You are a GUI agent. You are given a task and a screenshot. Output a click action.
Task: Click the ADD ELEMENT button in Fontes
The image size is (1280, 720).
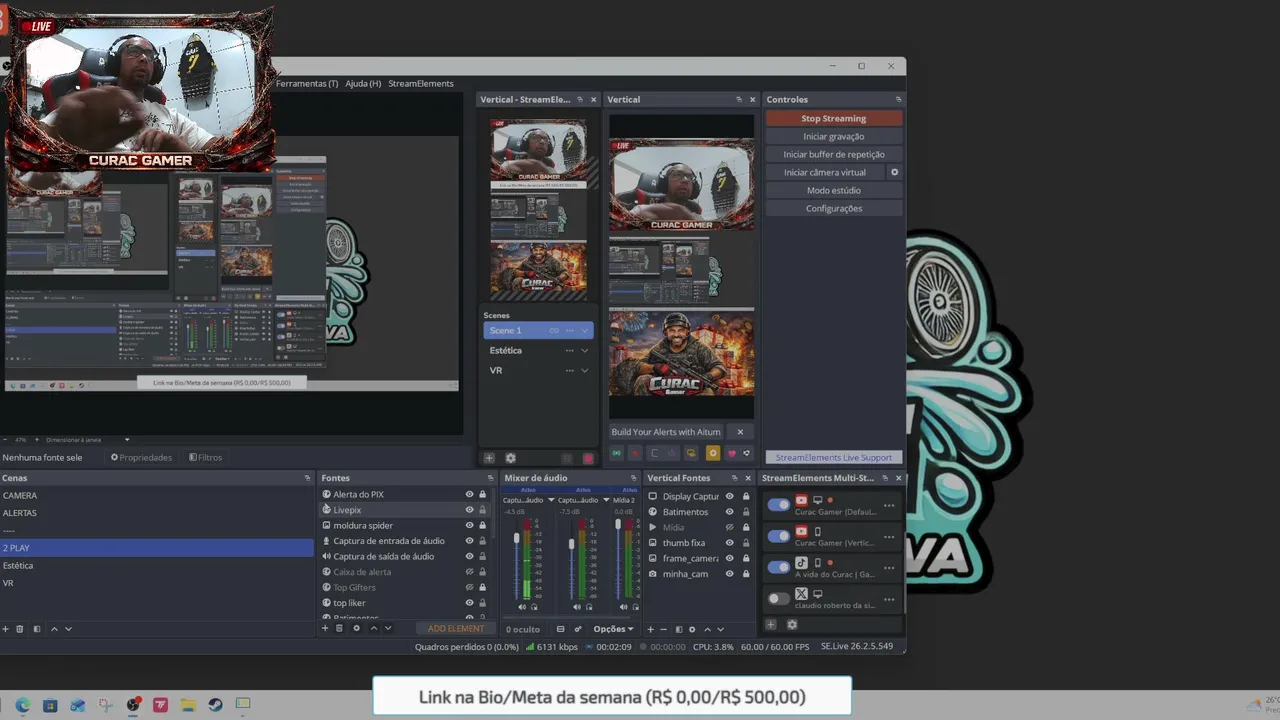[x=456, y=628]
